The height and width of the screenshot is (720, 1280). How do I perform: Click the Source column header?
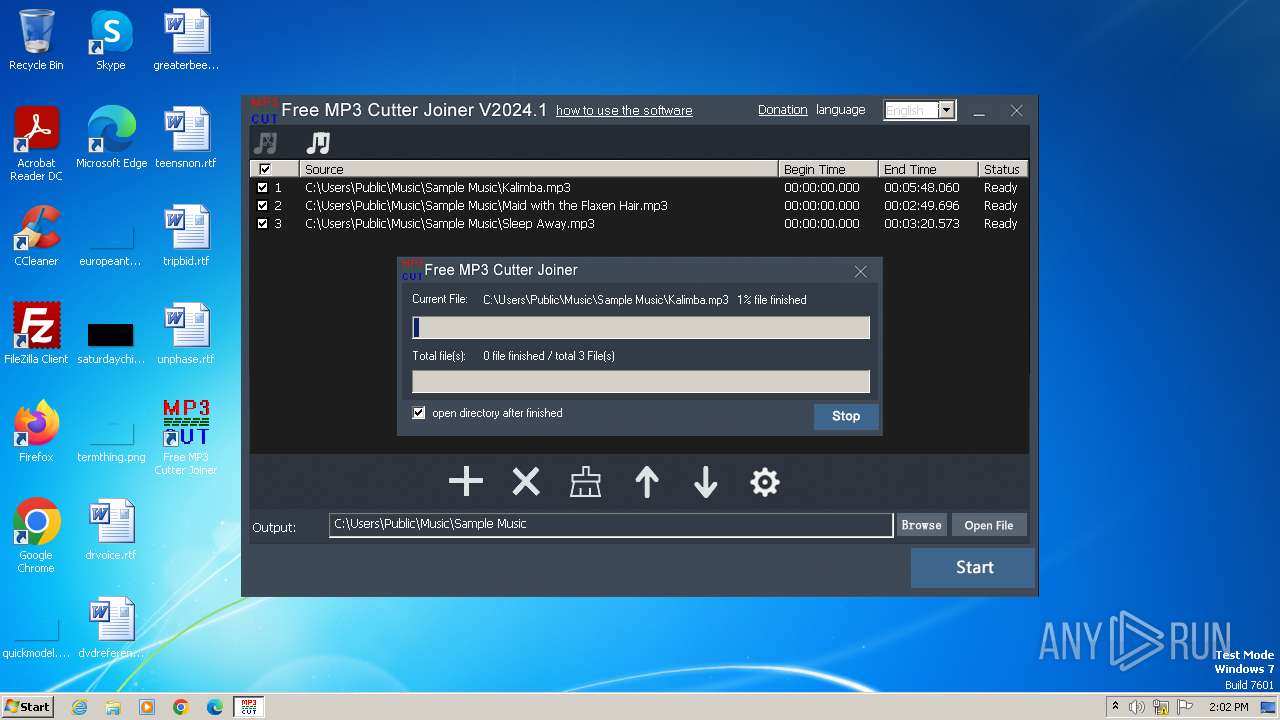pyautogui.click(x=538, y=169)
